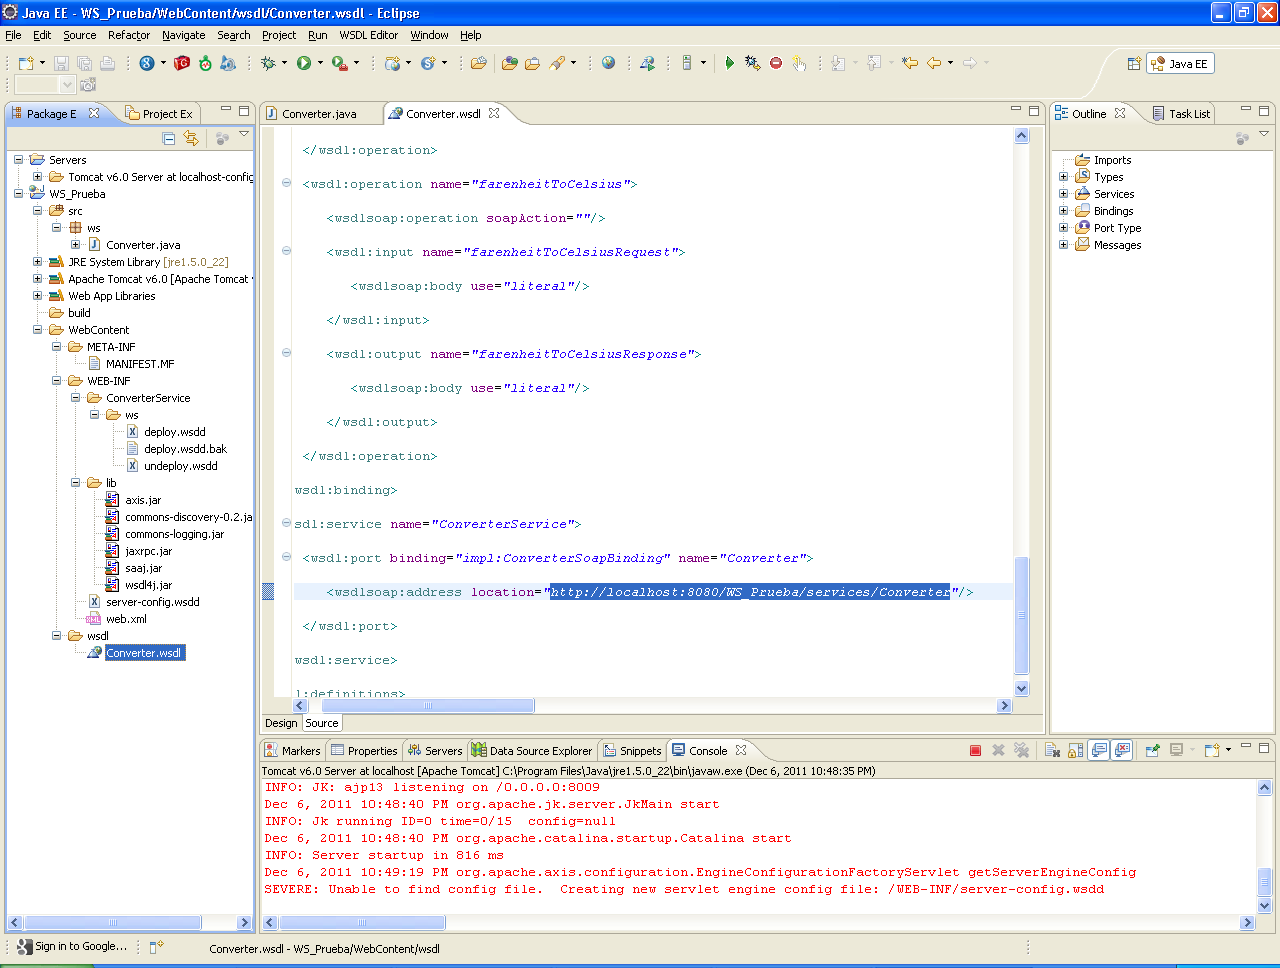Open the Refactor menu

(x=129, y=35)
